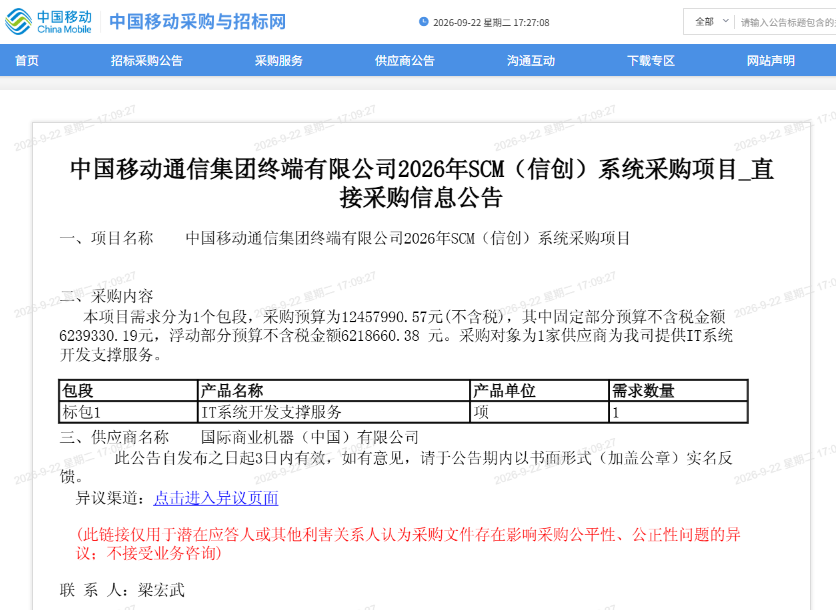Click the clock icon beside the date
The width and height of the screenshot is (836, 610).
424,22
